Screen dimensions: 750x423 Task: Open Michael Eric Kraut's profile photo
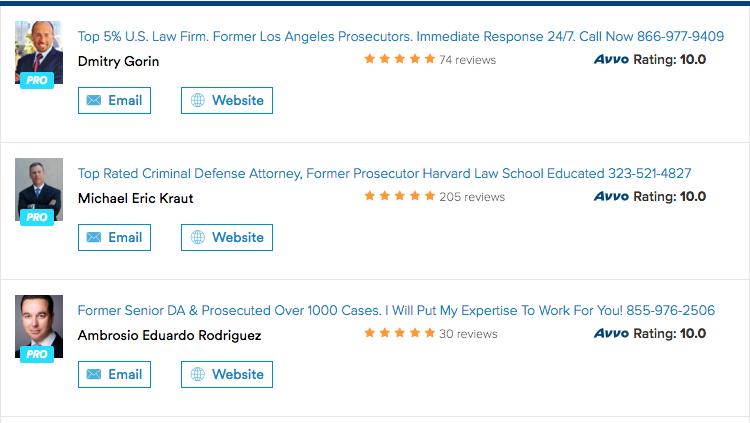click(x=39, y=189)
